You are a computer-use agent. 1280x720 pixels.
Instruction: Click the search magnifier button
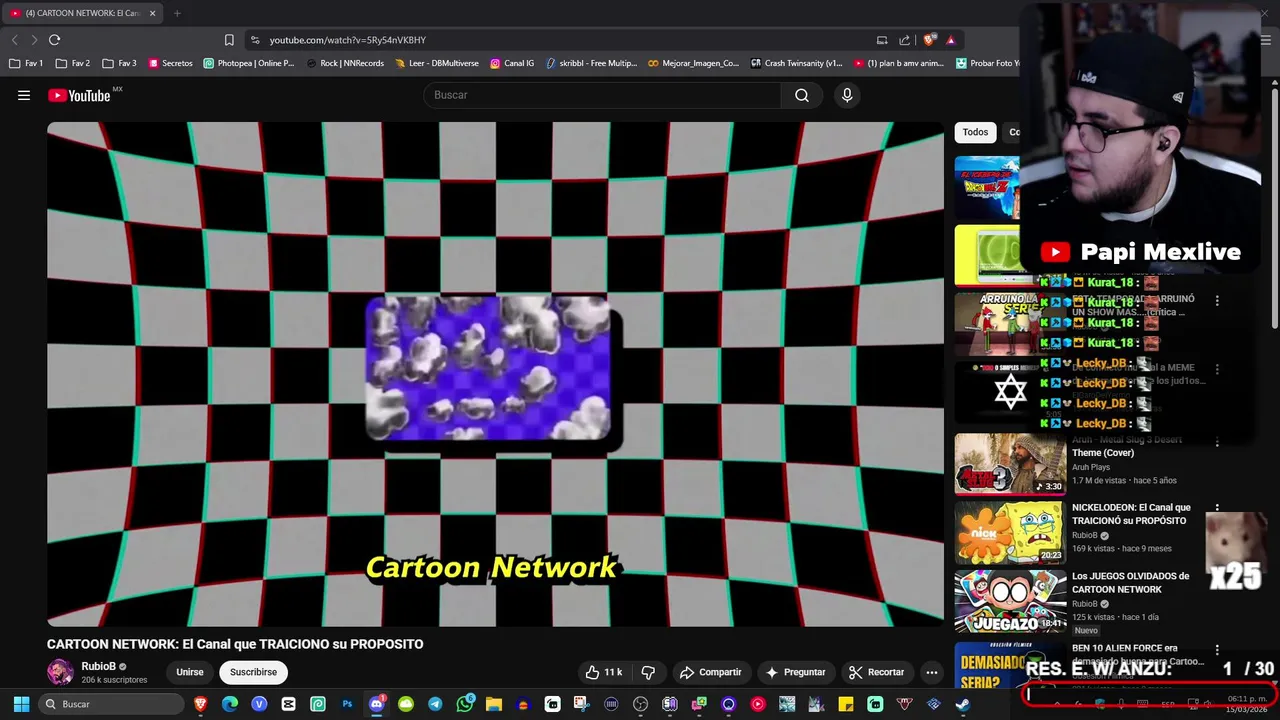click(802, 95)
